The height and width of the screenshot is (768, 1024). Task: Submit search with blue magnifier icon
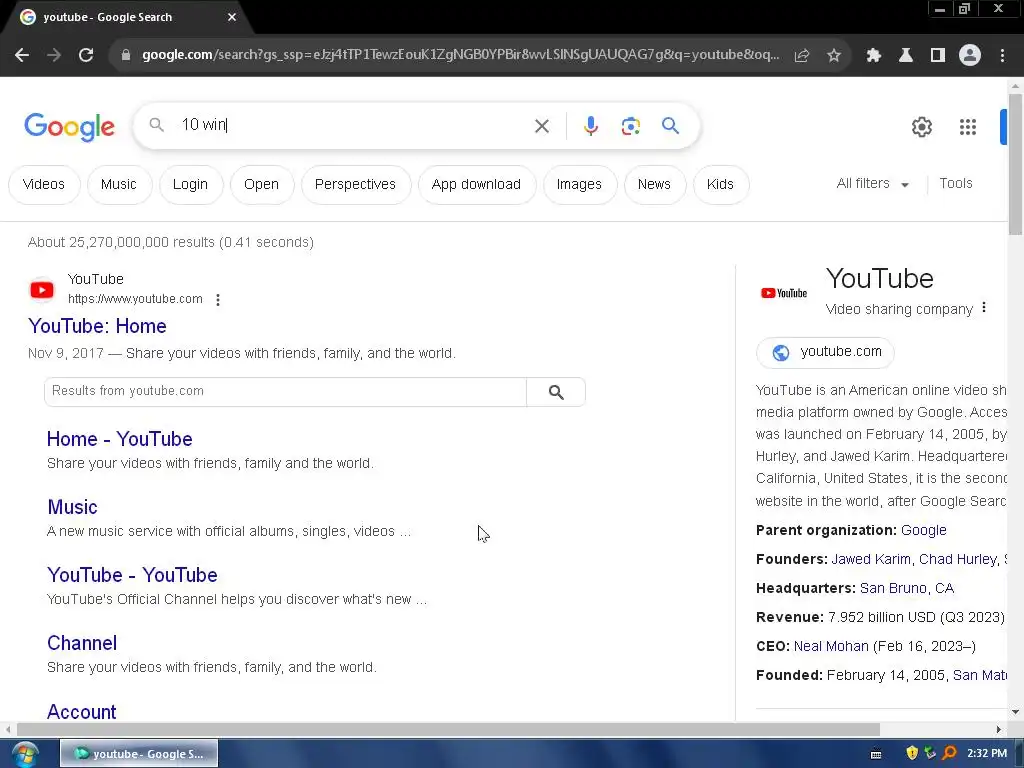(671, 125)
